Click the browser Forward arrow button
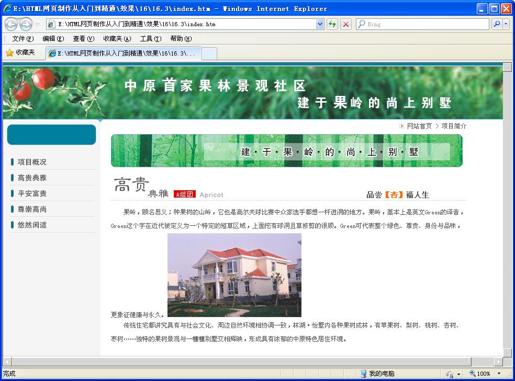This screenshot has height=381, width=515. pos(26,24)
